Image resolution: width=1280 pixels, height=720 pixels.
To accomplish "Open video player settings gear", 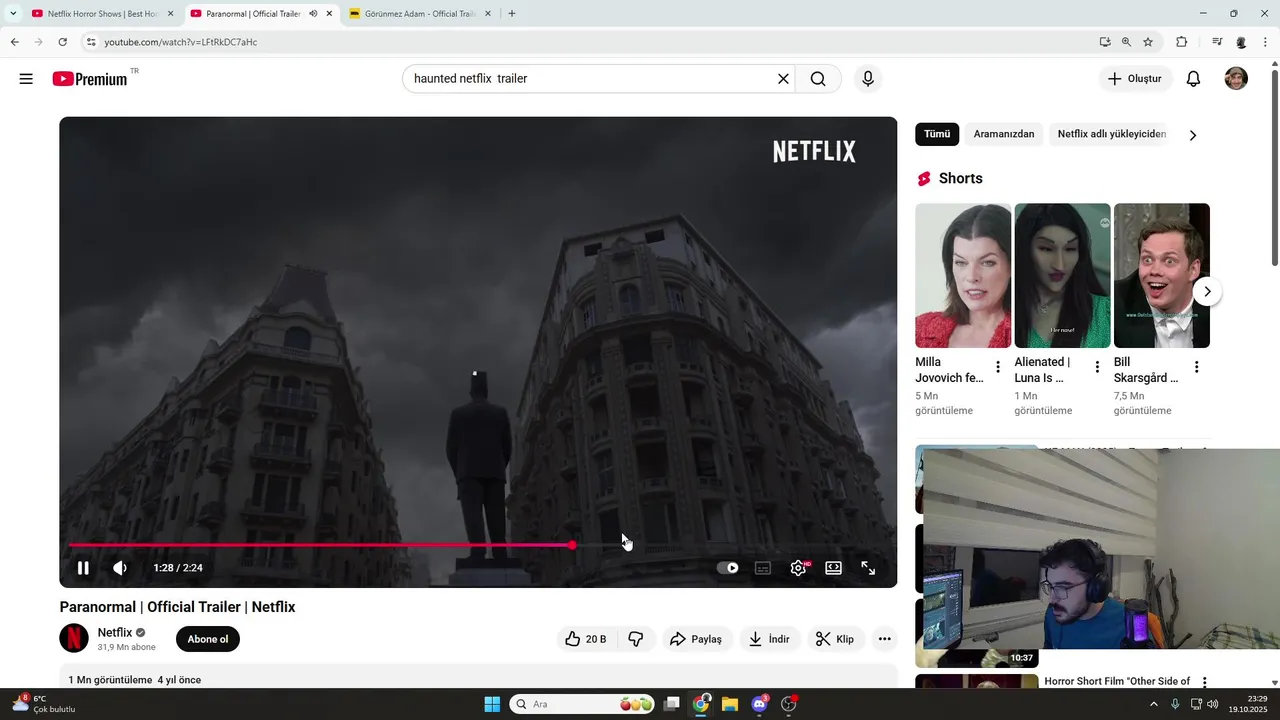I will [798, 568].
